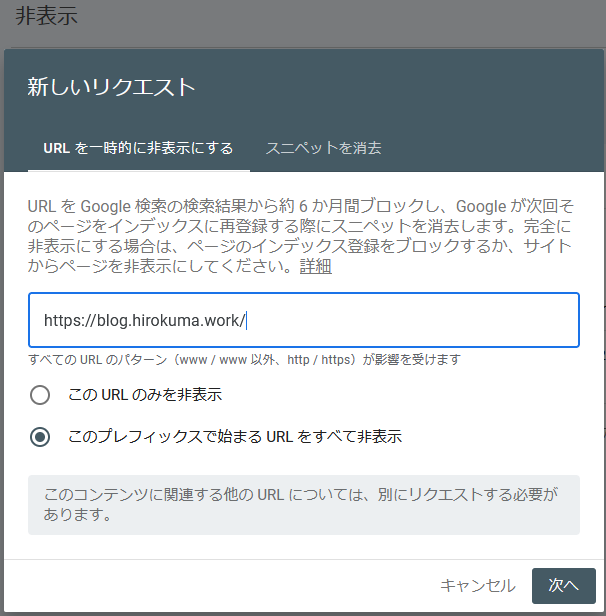This screenshot has height=616, width=606.
Task: Open the 詳細 help link
Action: pyautogui.click(x=316, y=266)
